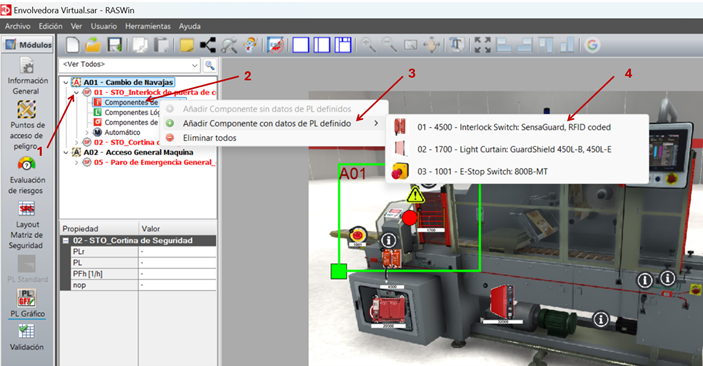Click the snowman wizard toolbar icon
703x366 pixels.
(x=250, y=45)
